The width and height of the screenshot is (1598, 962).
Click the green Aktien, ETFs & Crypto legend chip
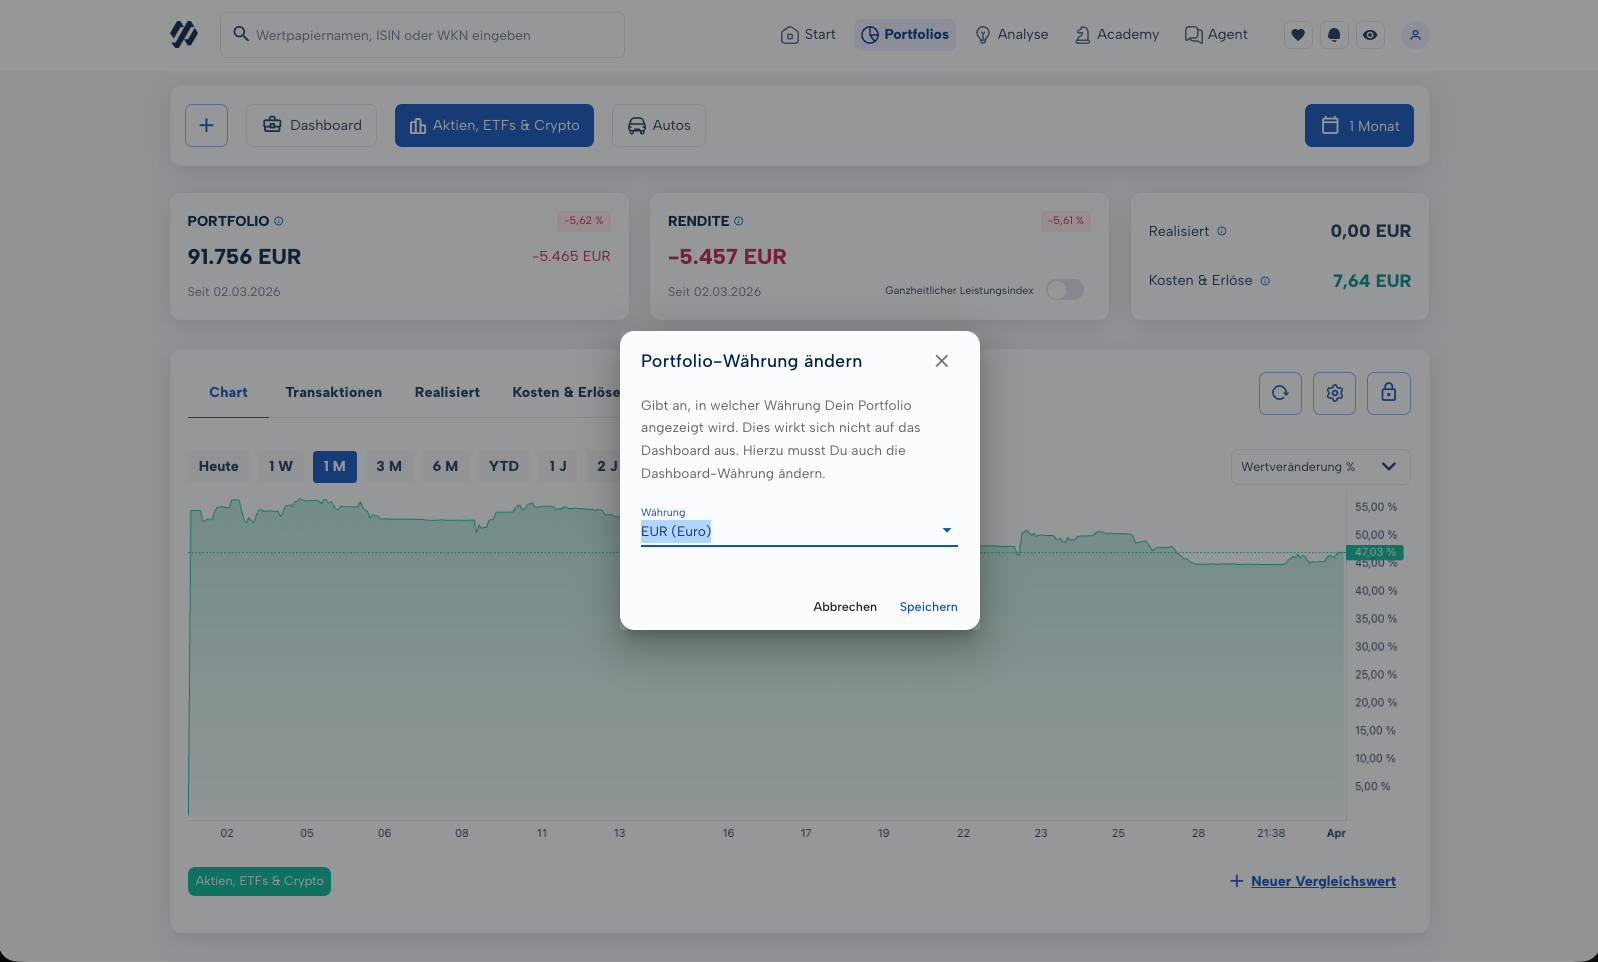tap(259, 881)
